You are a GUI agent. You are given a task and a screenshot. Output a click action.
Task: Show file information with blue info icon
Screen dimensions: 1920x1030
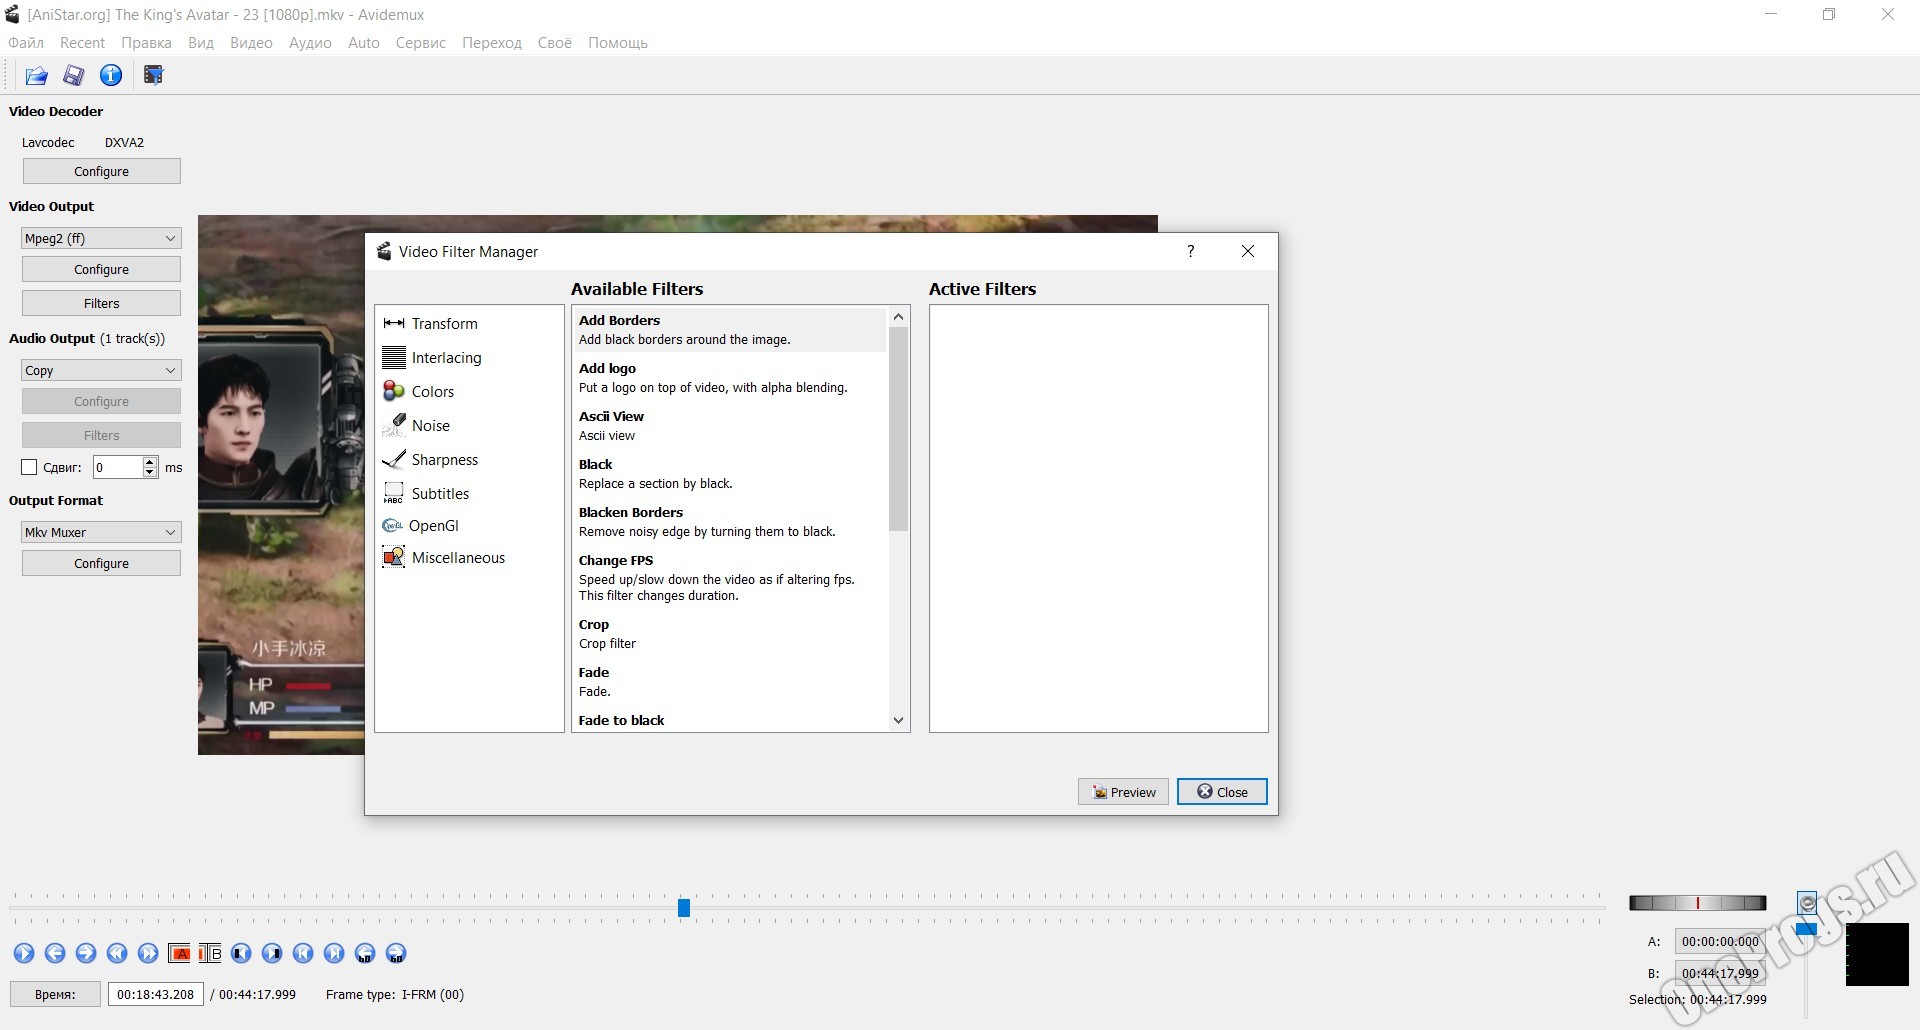[111, 75]
